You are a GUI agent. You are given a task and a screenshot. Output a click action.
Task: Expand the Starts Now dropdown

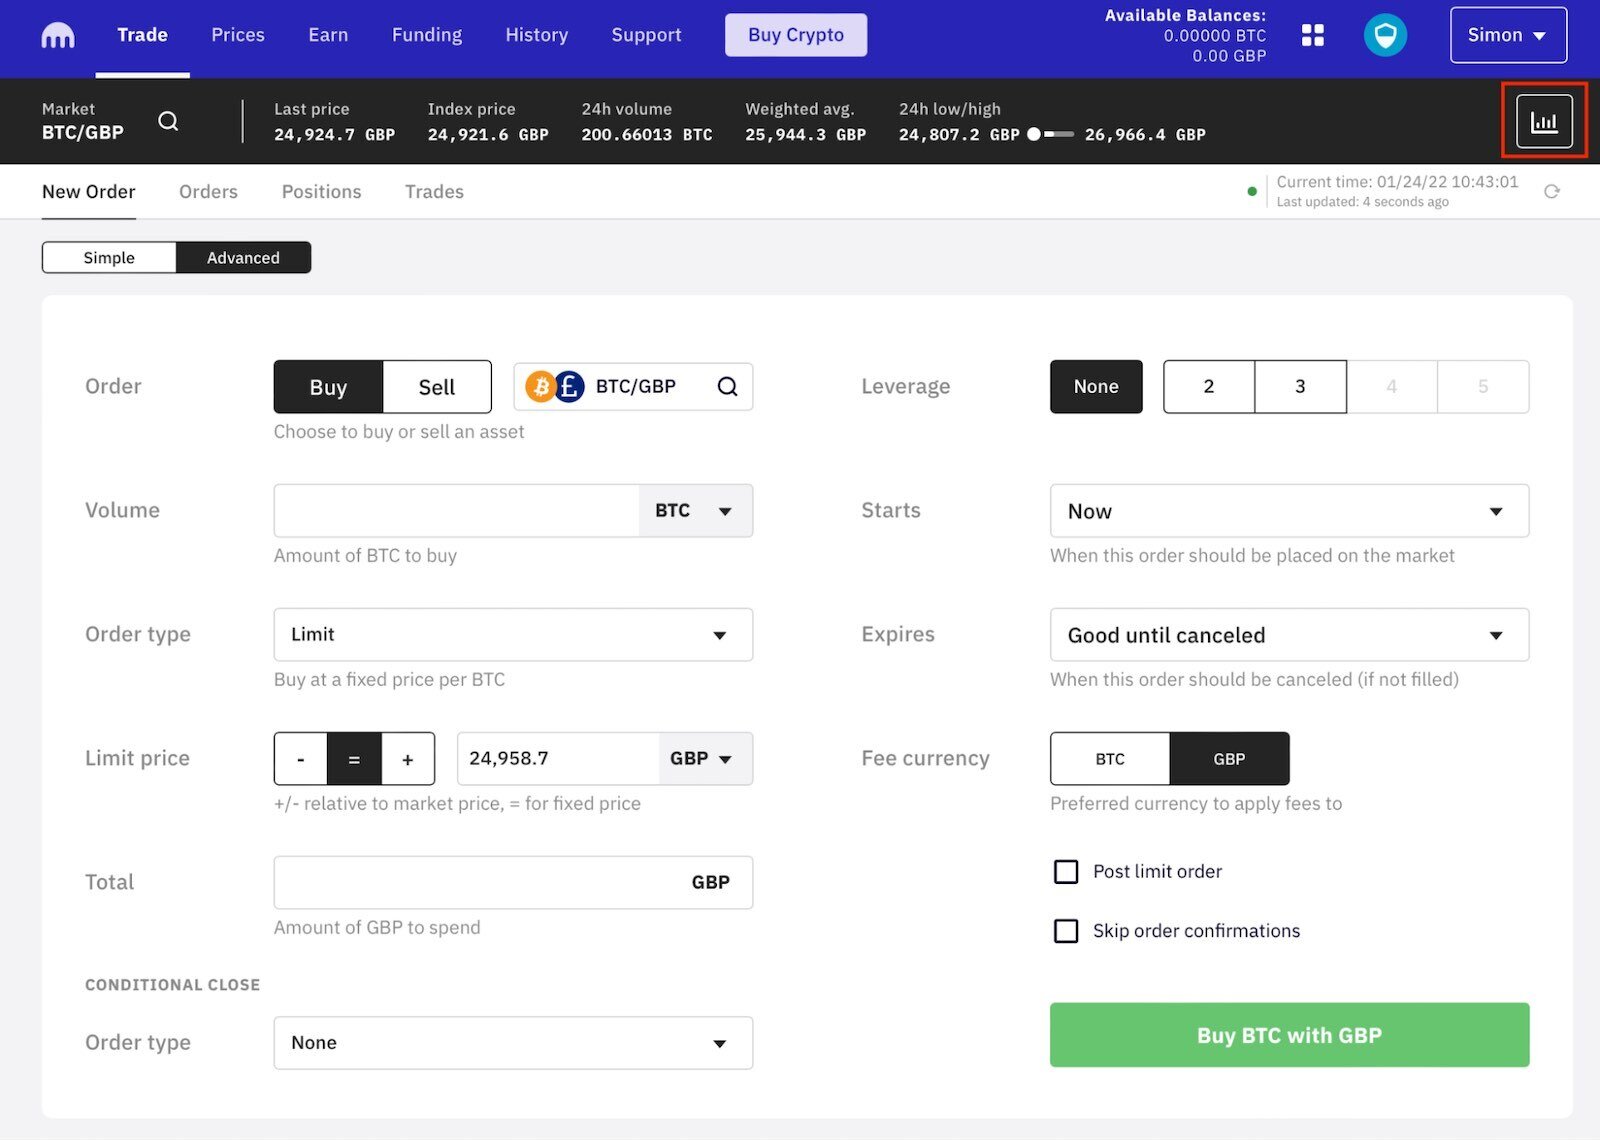[x=1289, y=511]
